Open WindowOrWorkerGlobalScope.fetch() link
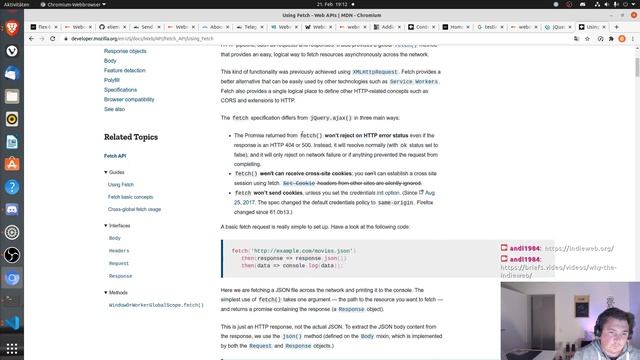Viewport: 640px width, 360px height. (156, 305)
